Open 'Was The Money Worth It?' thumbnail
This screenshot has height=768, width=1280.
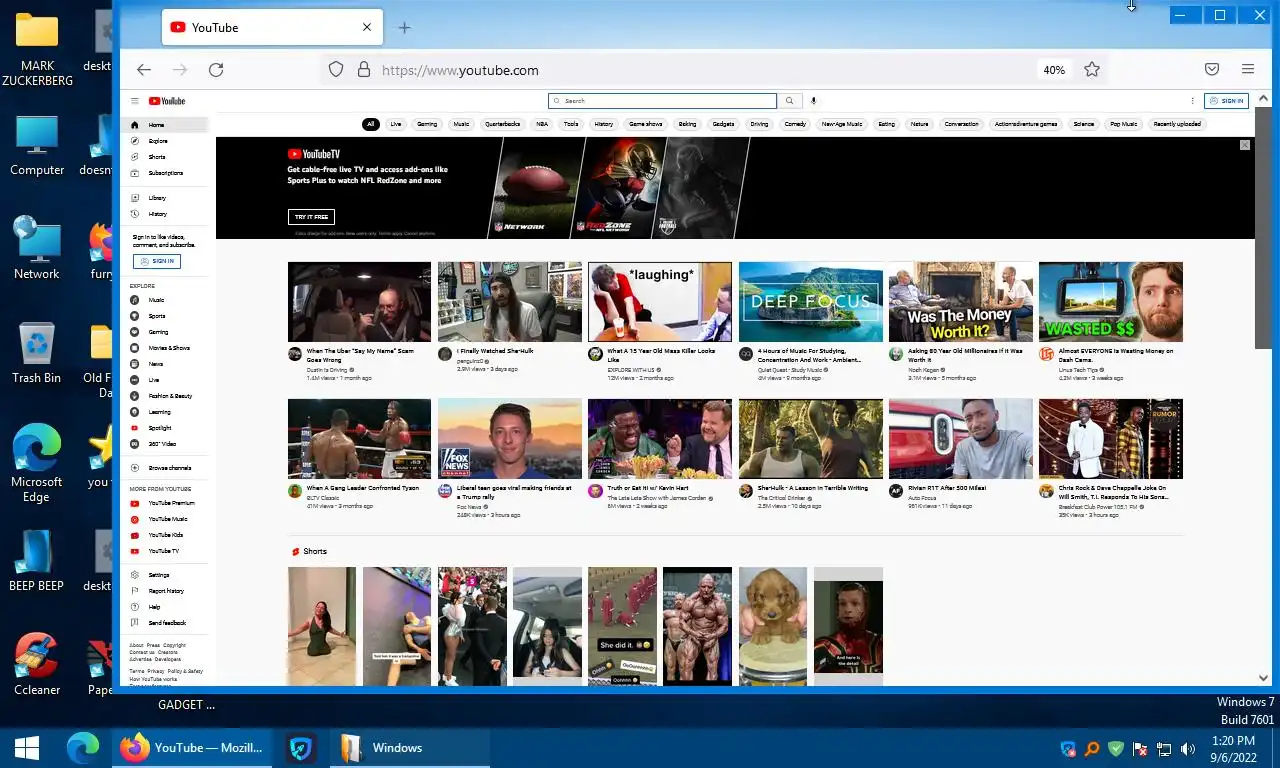click(x=961, y=302)
